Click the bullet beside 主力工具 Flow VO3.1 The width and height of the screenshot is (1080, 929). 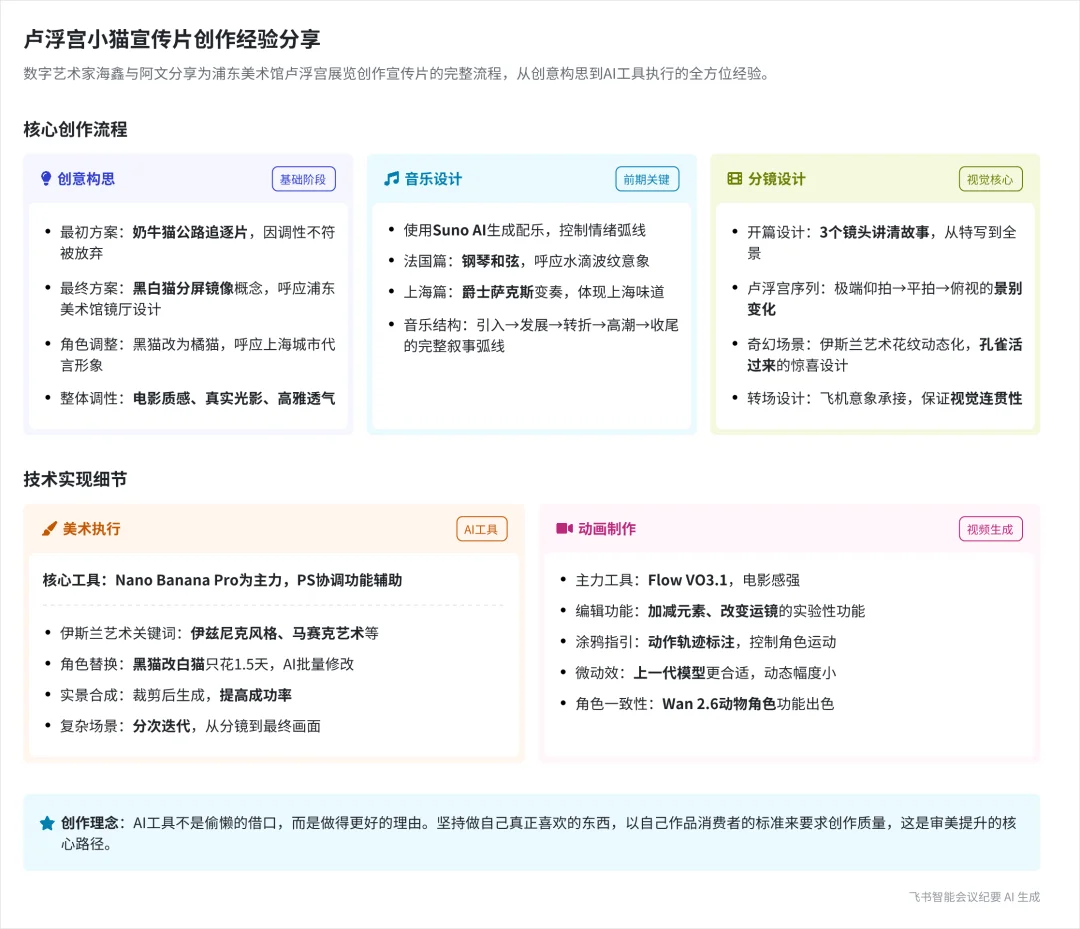566,579
